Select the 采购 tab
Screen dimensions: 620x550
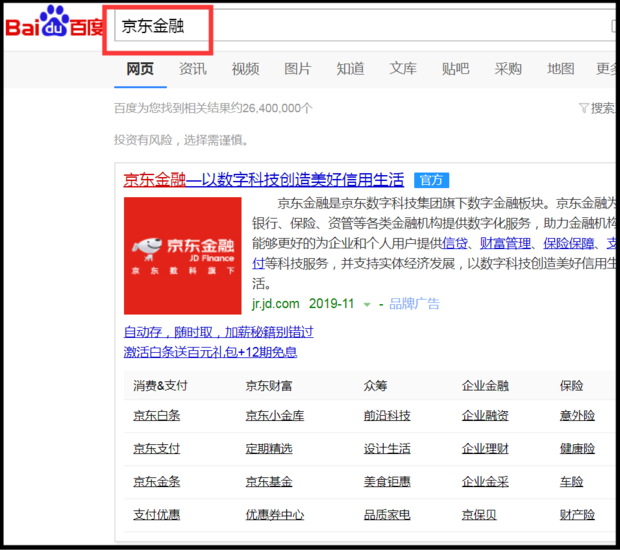click(x=508, y=69)
